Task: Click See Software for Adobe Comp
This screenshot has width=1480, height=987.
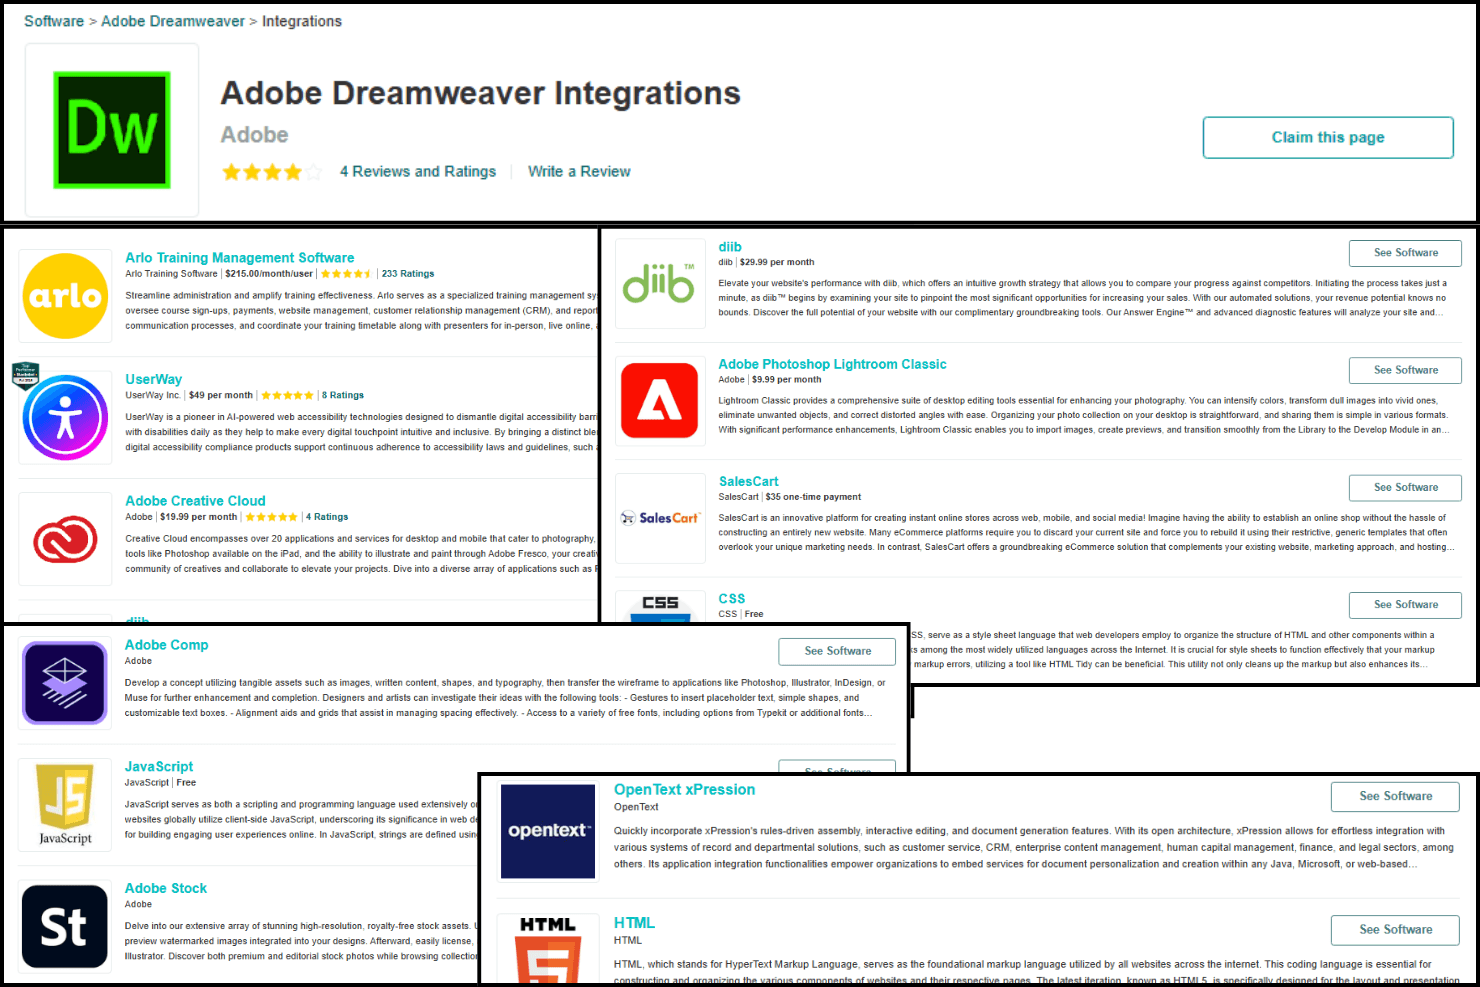Action: point(837,651)
